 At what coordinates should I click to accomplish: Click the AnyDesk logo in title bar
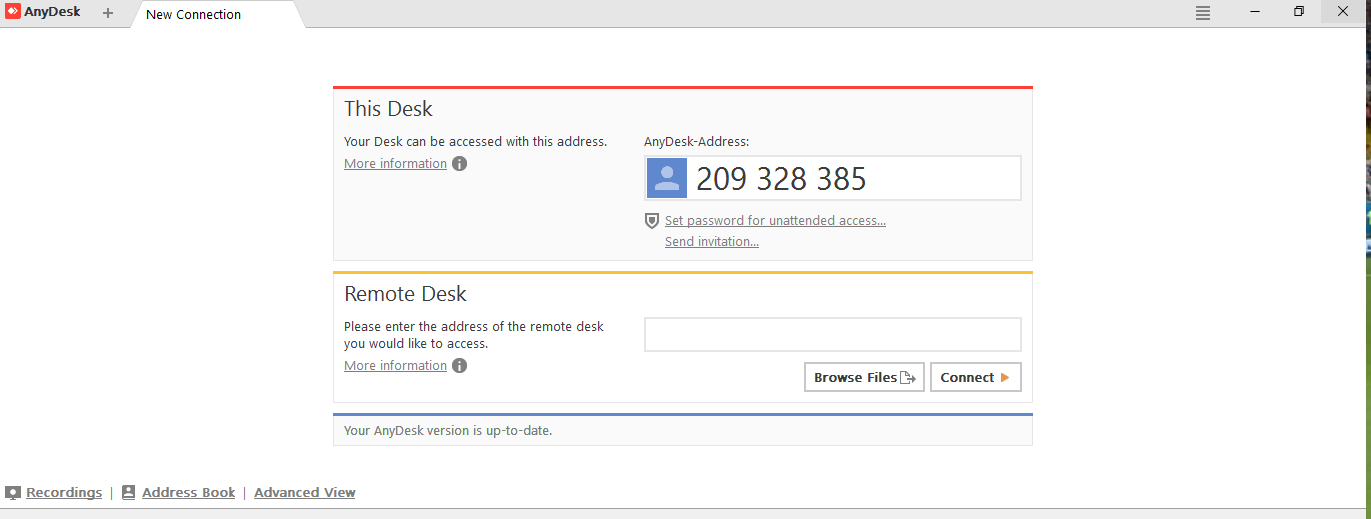point(13,12)
